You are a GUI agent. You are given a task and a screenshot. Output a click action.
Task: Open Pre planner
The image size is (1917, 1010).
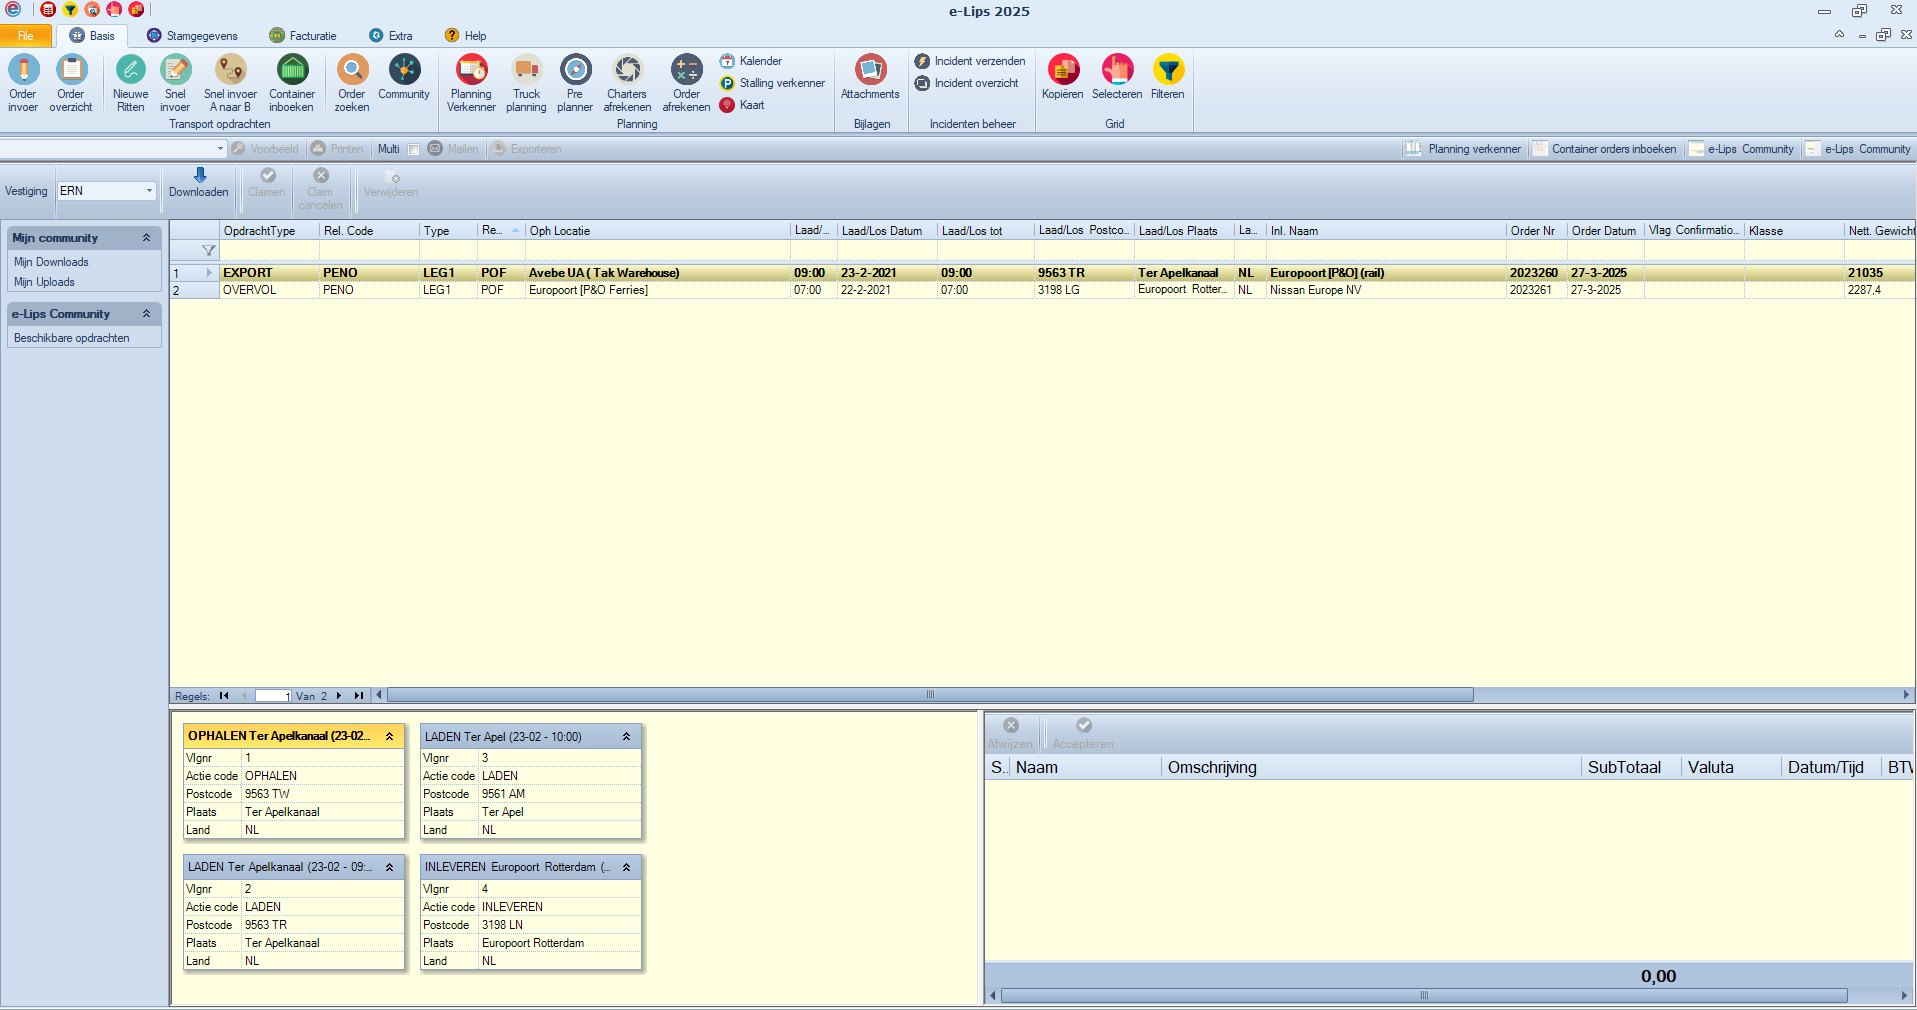[575, 83]
